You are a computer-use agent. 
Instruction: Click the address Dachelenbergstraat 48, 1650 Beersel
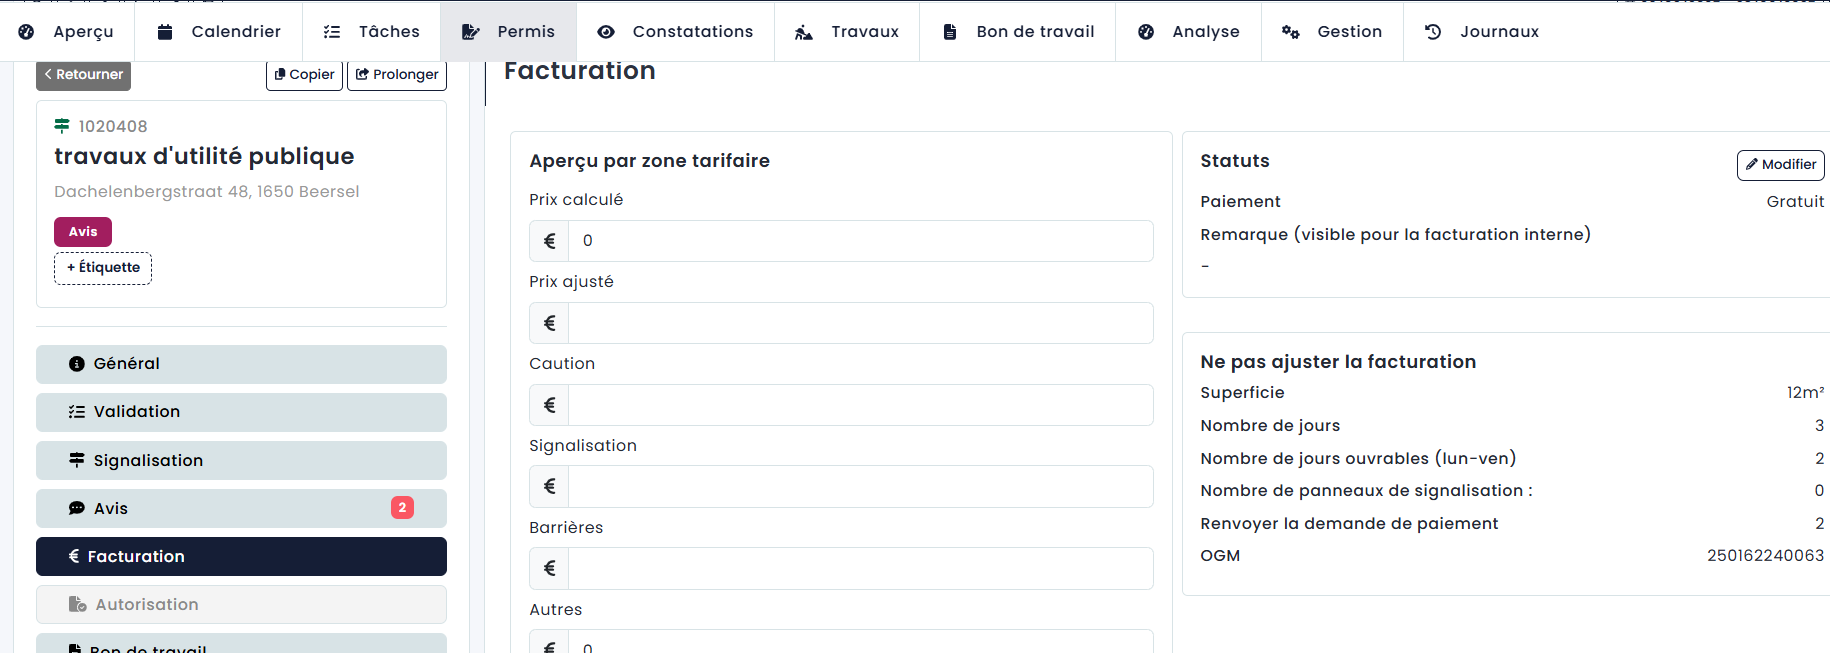tap(207, 192)
